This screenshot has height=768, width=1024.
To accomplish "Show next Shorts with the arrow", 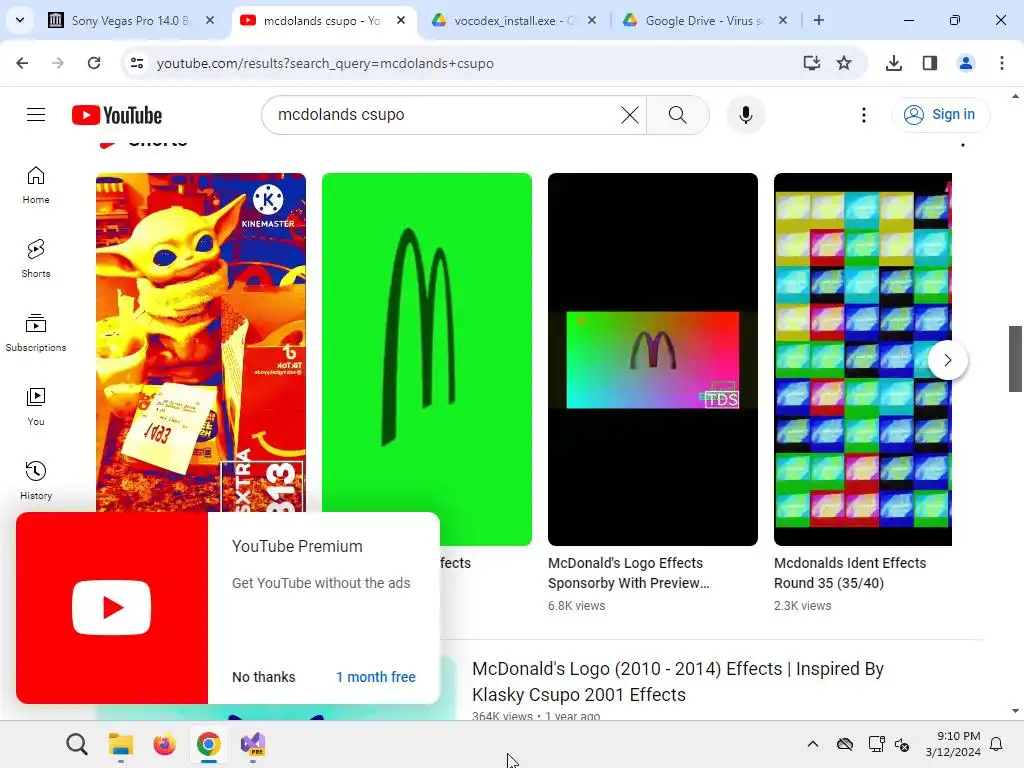I will click(x=948, y=360).
